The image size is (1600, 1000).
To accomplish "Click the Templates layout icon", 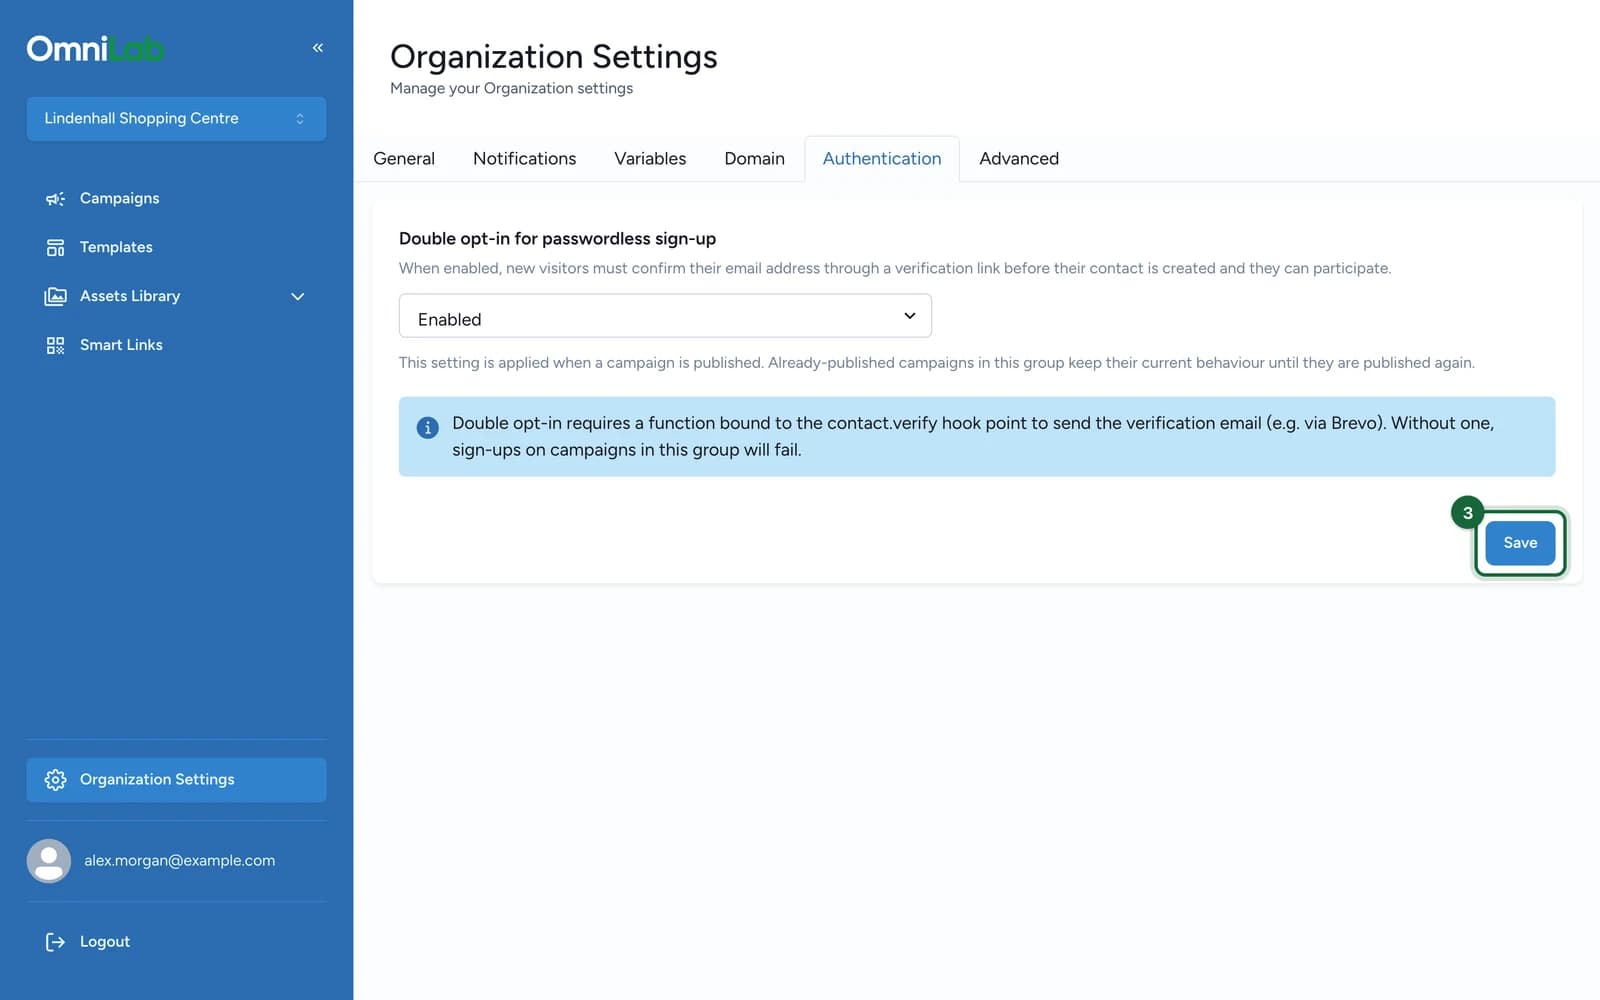I will pos(55,248).
